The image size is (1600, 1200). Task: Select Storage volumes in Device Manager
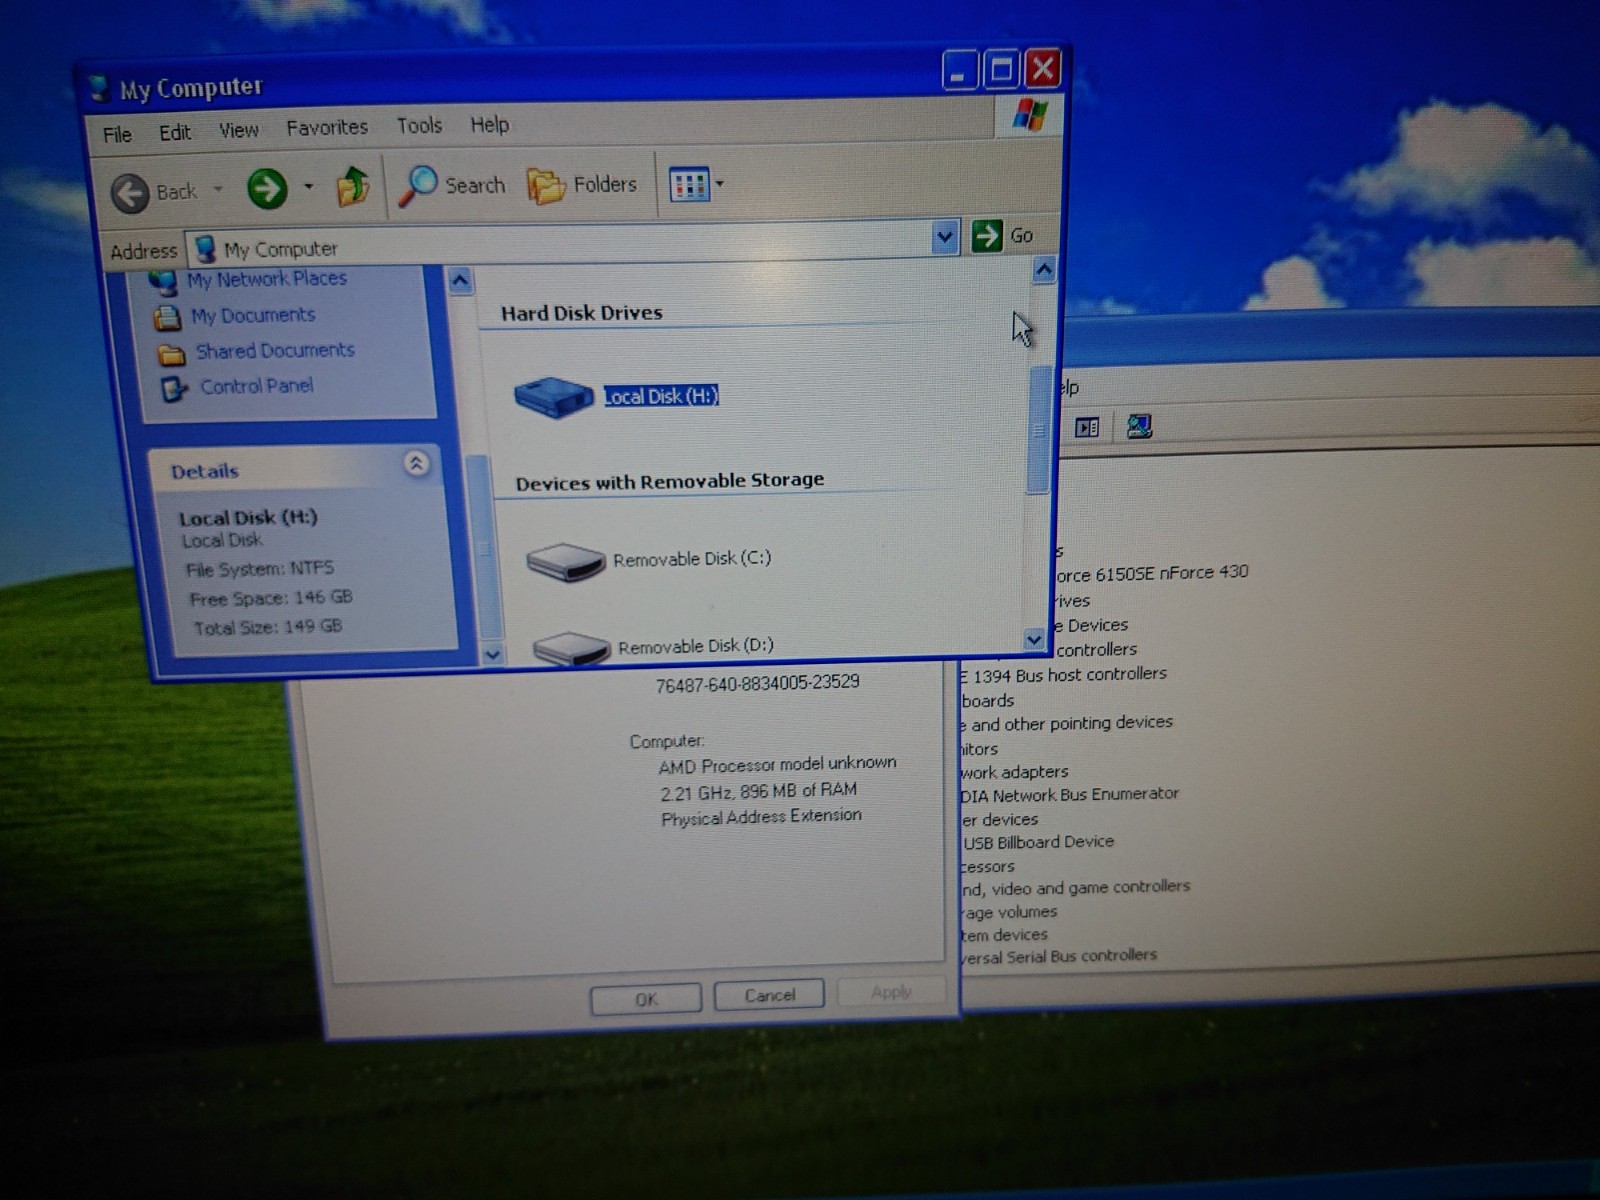coord(1008,912)
